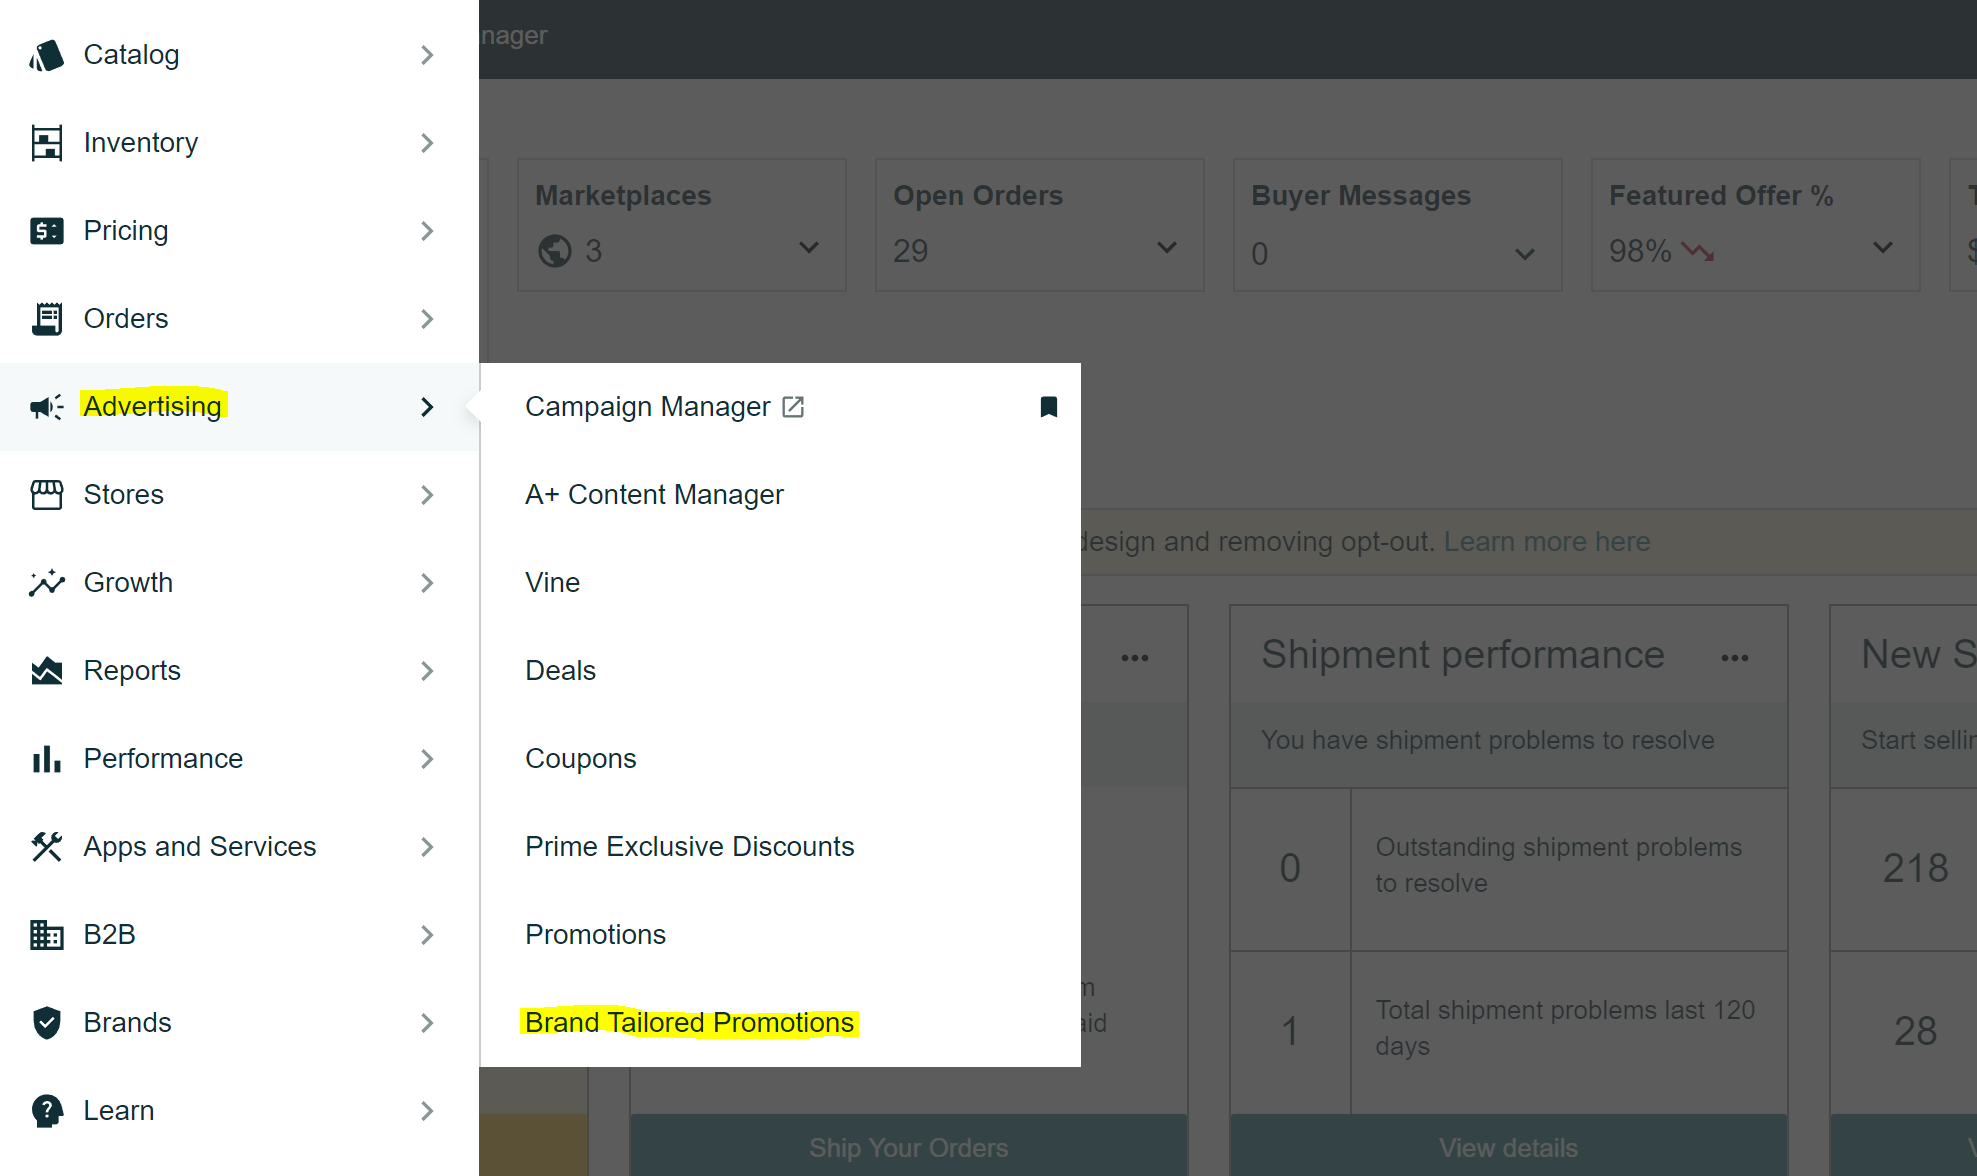Open Brand Tailored Promotions menu item
Viewport: 1977px width, 1176px height.
pyautogui.click(x=689, y=1022)
